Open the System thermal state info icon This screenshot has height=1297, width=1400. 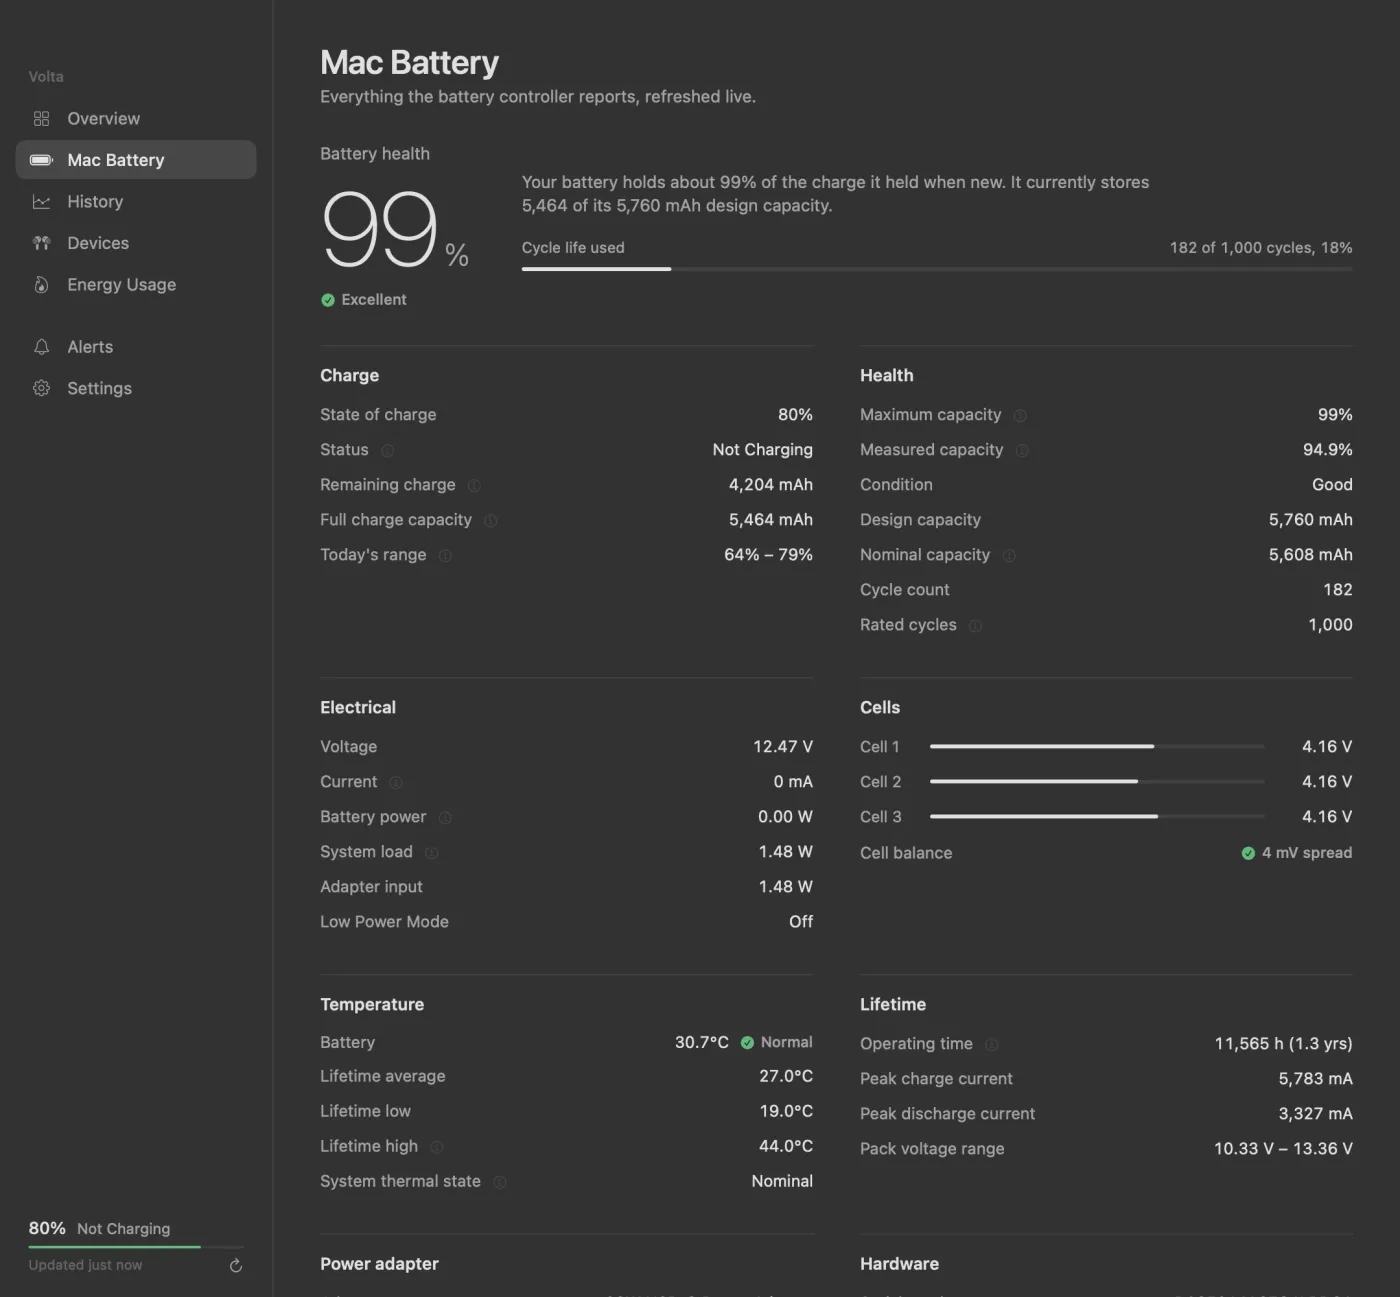tap(500, 1182)
